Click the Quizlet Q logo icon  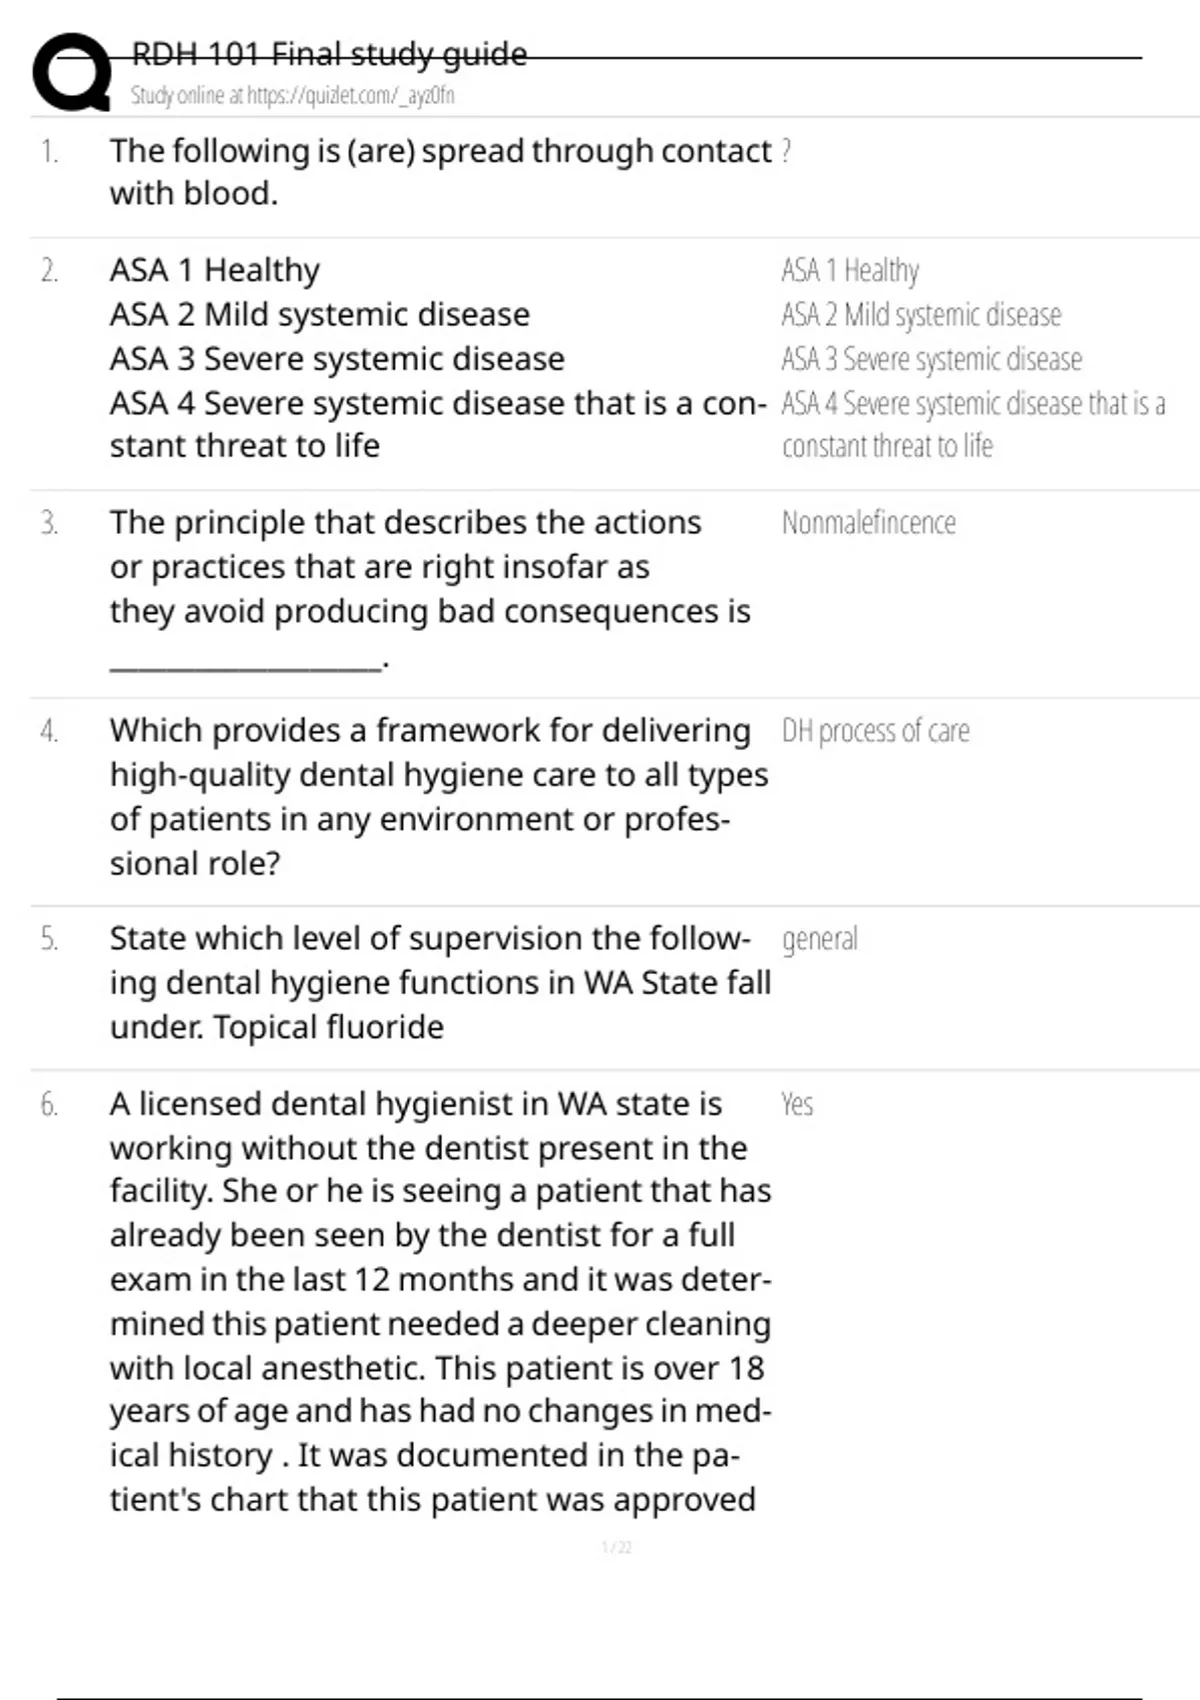point(72,72)
